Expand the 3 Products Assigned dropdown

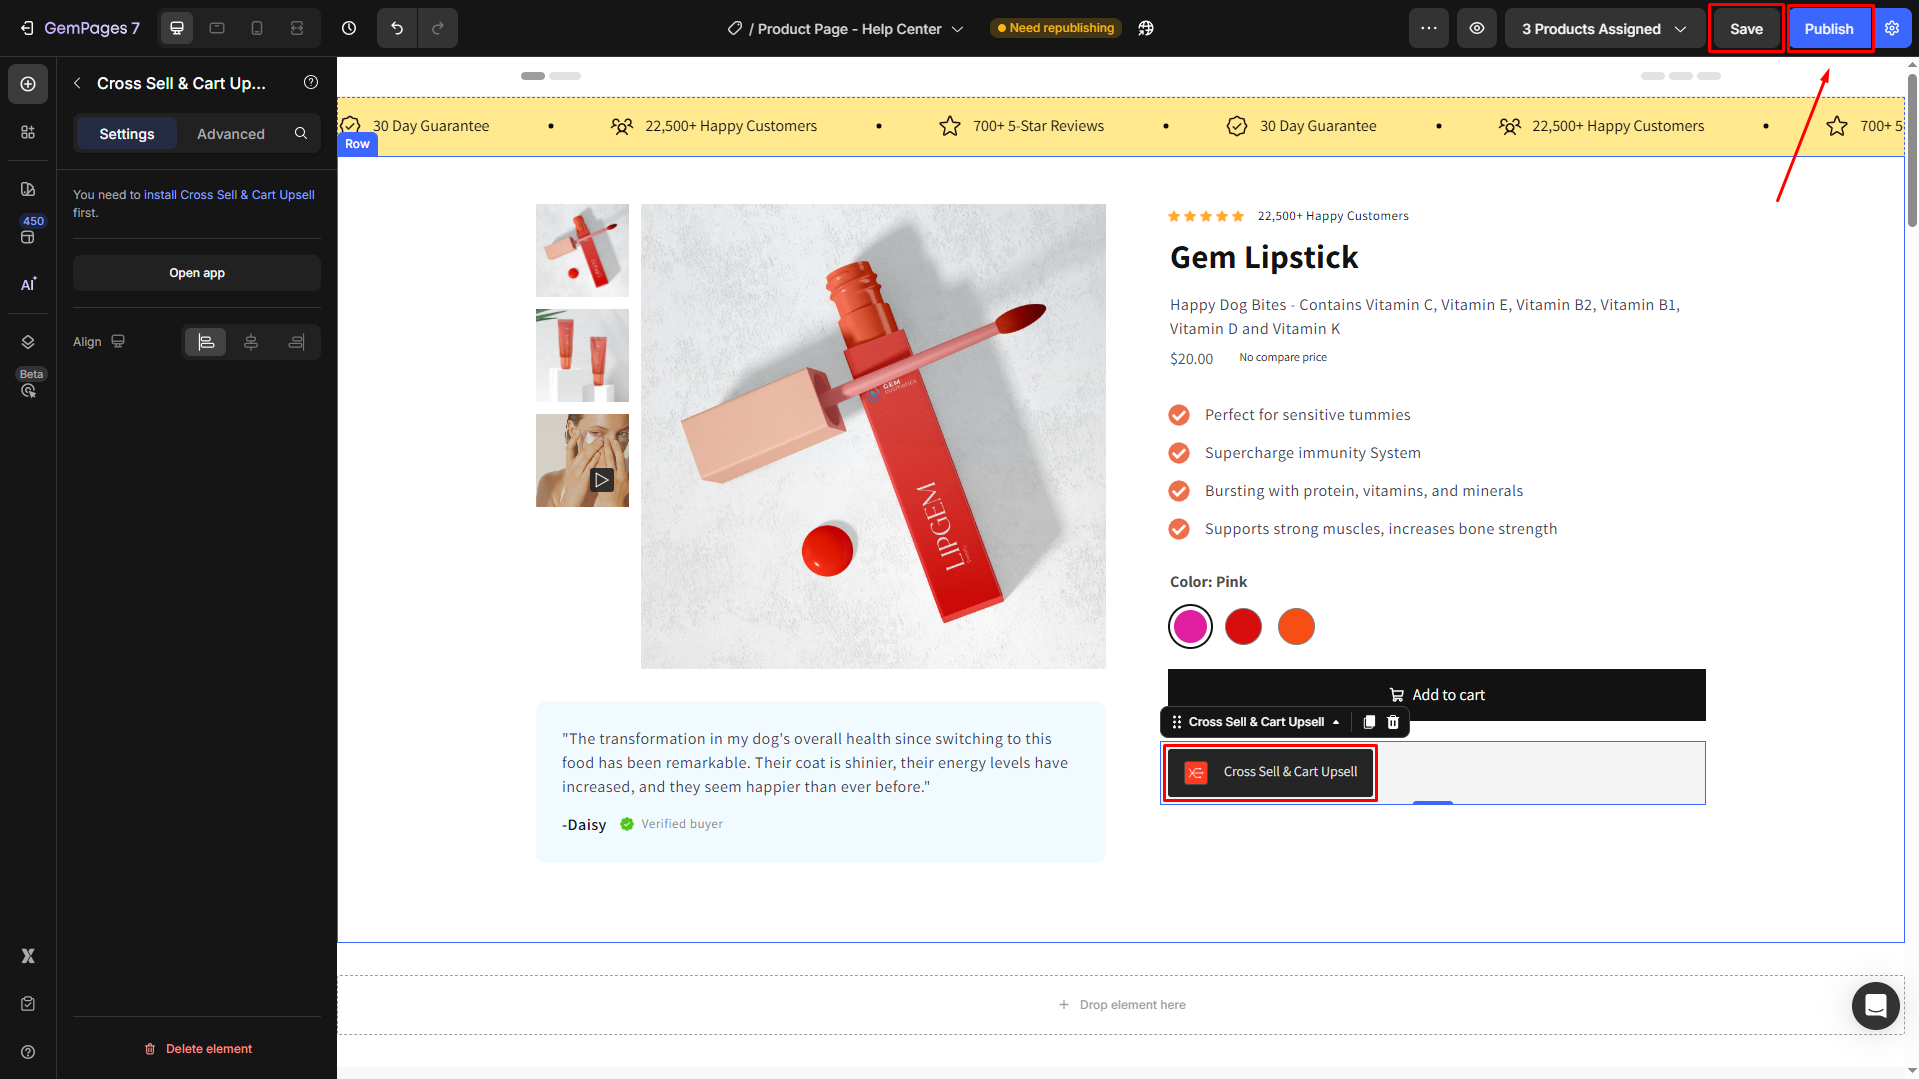1604,28
